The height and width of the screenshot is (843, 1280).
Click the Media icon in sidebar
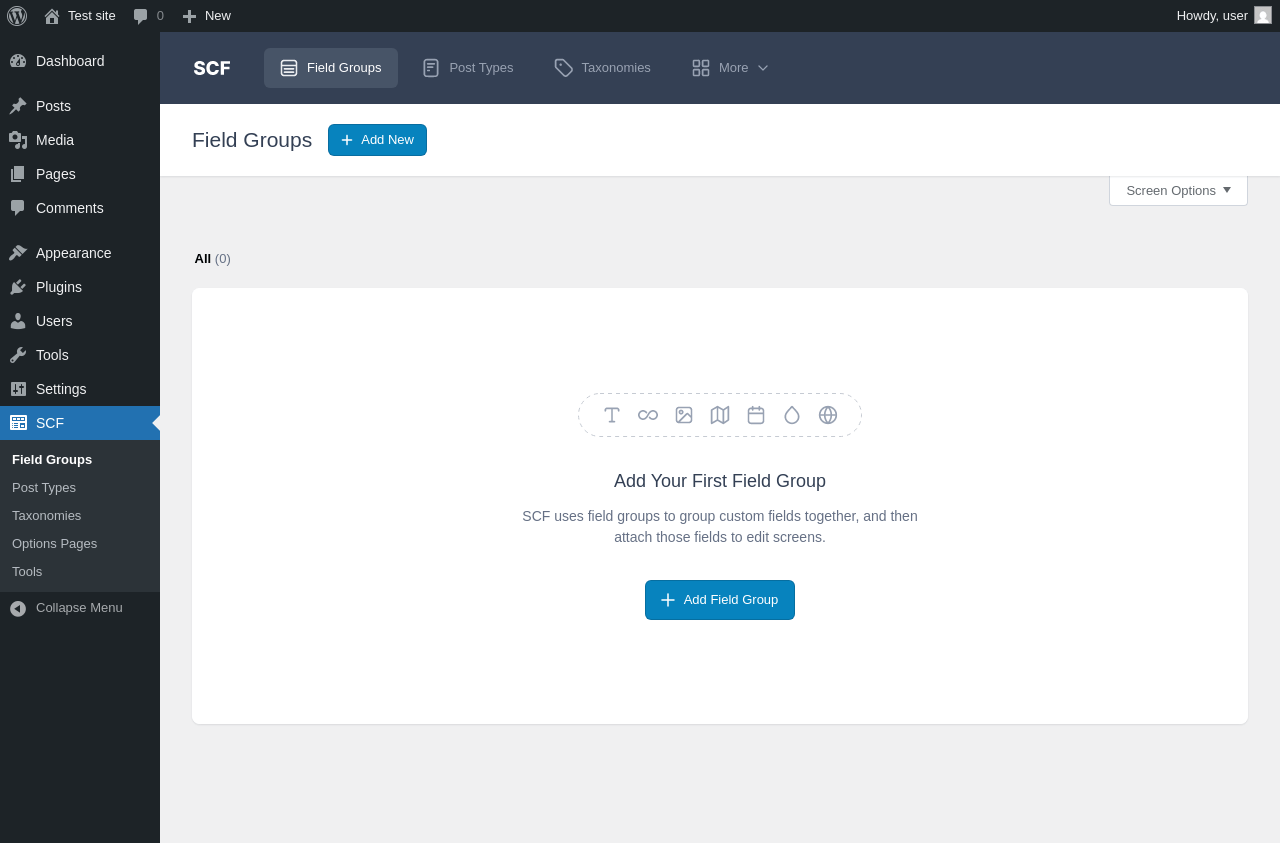[18, 140]
